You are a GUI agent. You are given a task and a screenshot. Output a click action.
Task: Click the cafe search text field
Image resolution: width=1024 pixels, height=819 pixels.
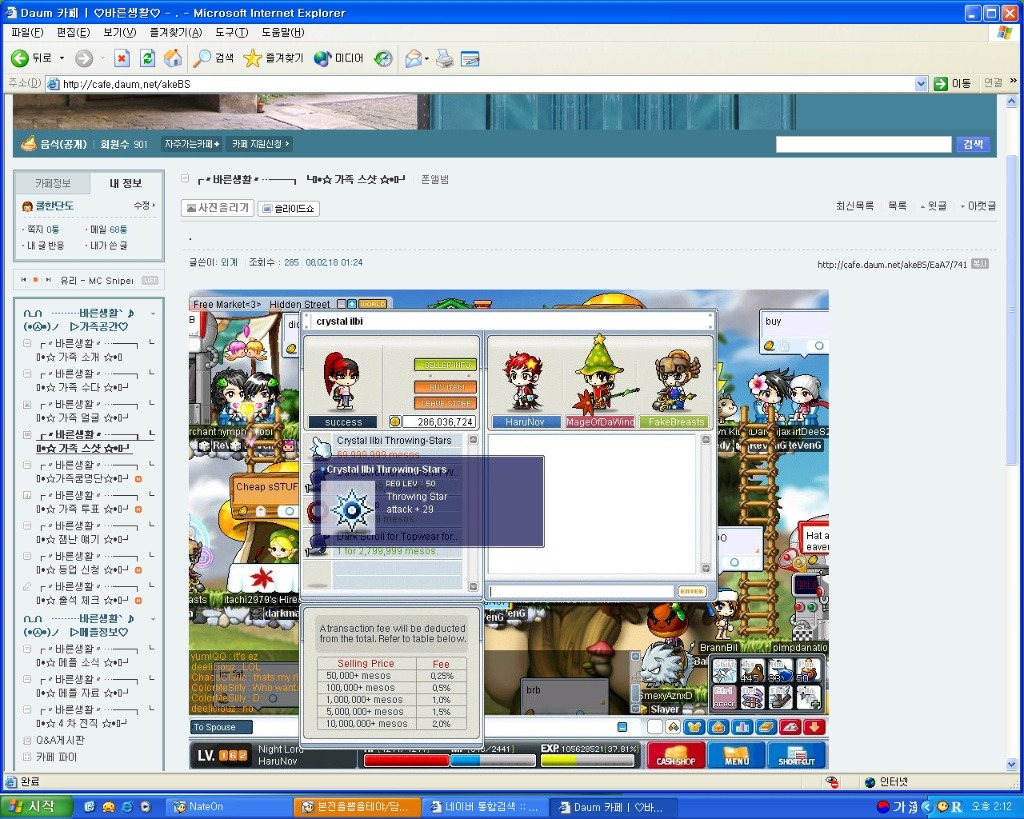pos(863,144)
